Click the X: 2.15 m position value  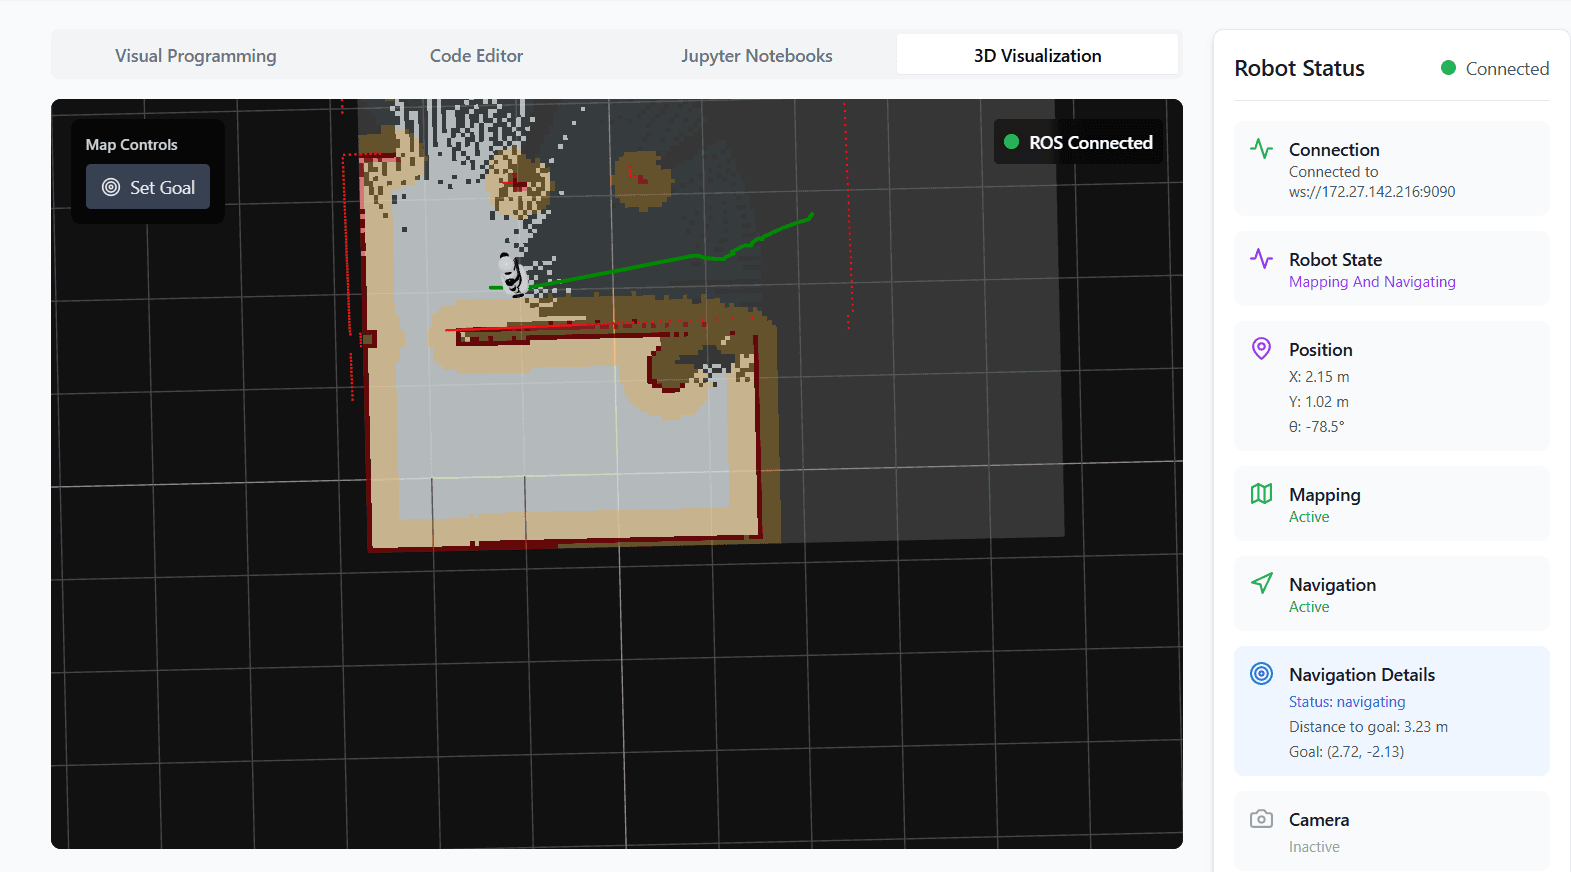click(1319, 377)
